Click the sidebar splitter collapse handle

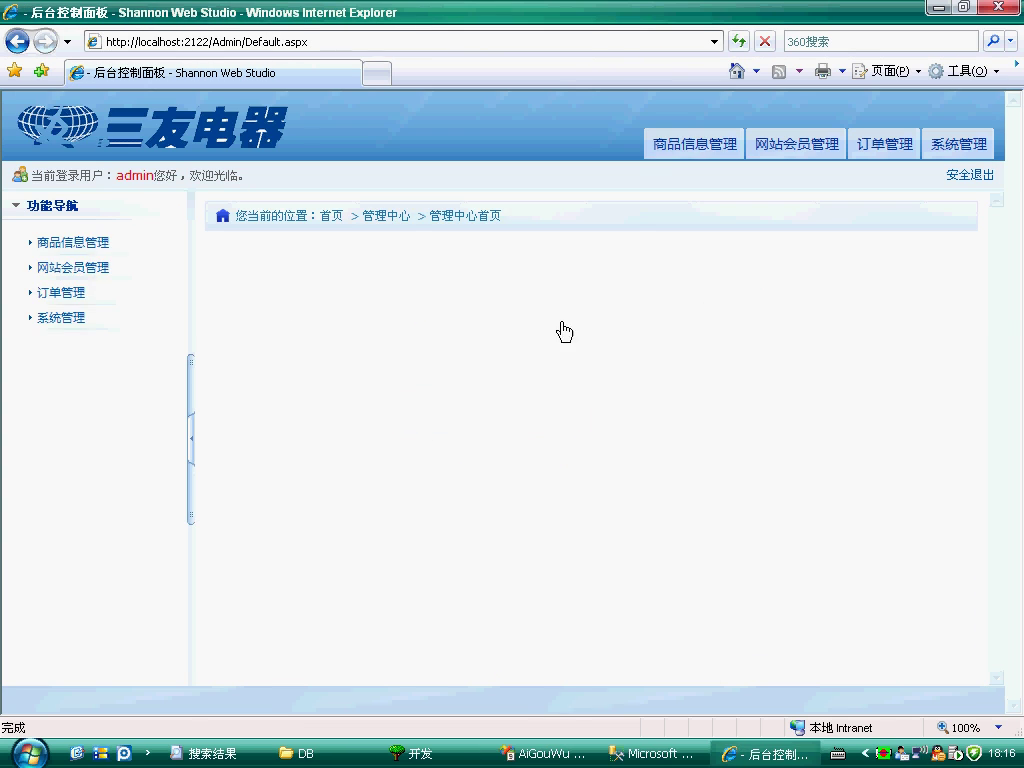coord(191,438)
